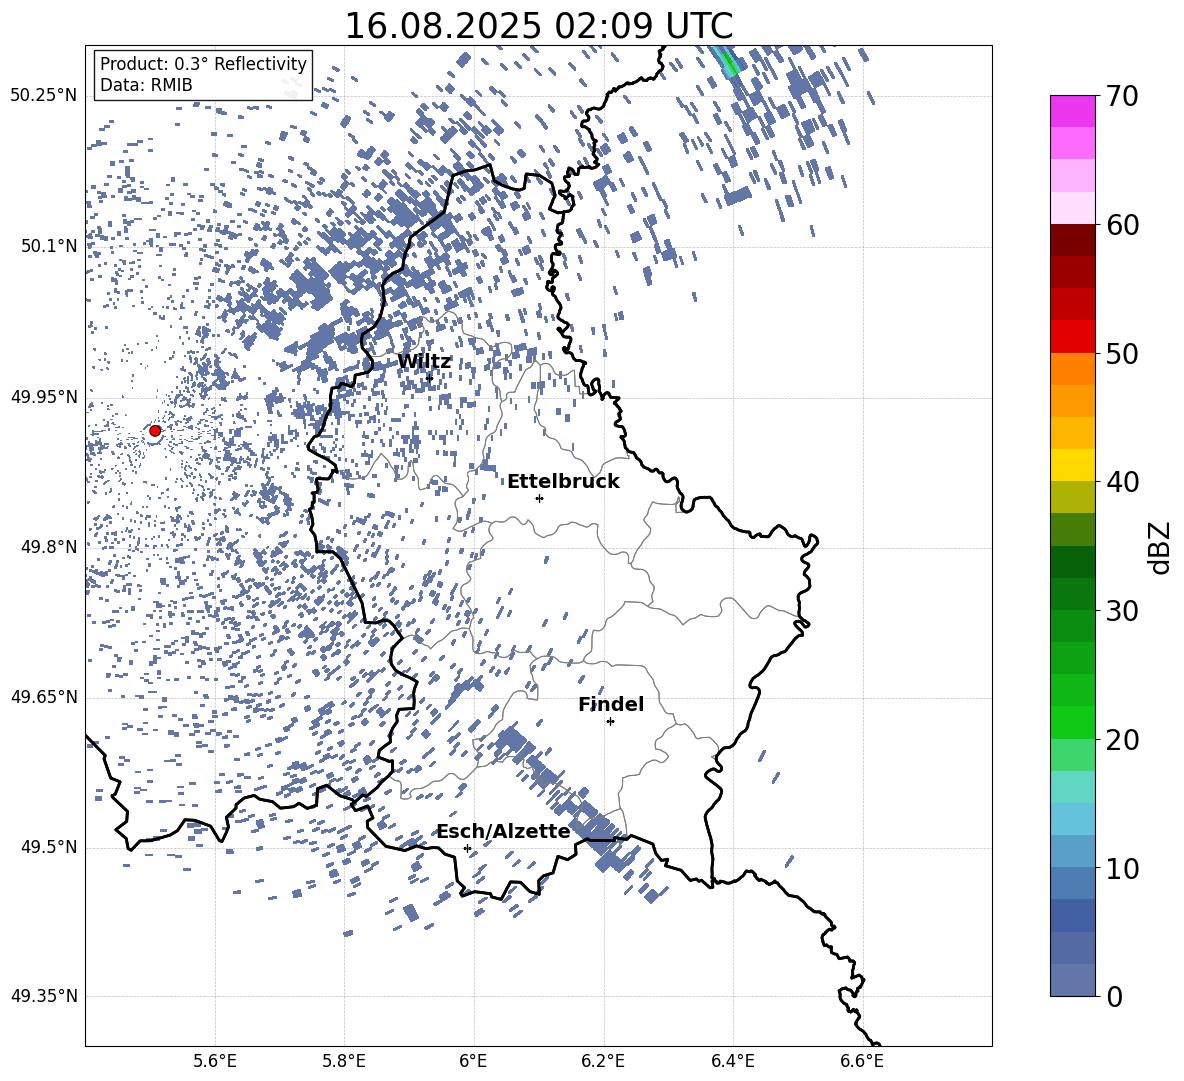Click the 49.35°N latitude label
This screenshot has width=1184, height=1081.
tap(44, 996)
